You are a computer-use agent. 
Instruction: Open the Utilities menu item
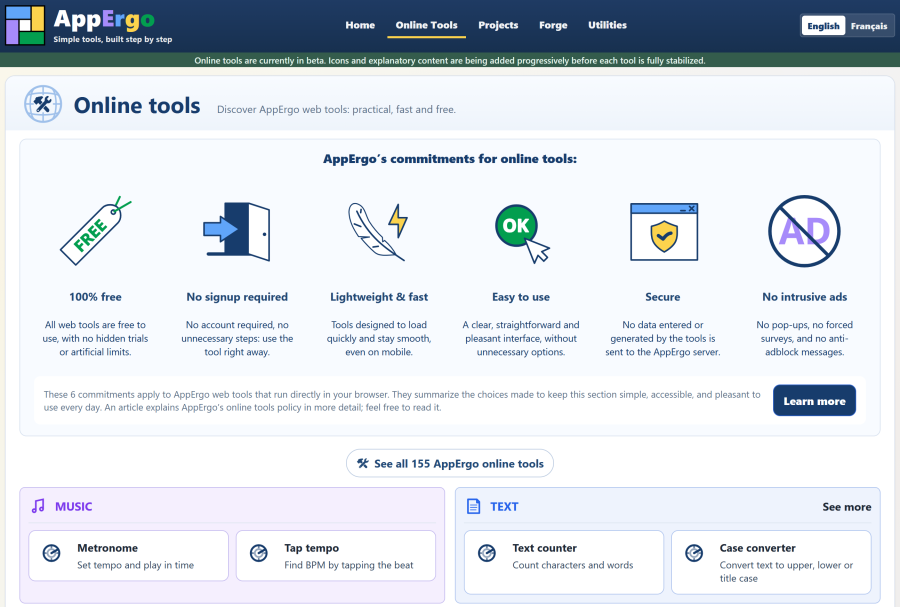pyautogui.click(x=607, y=25)
